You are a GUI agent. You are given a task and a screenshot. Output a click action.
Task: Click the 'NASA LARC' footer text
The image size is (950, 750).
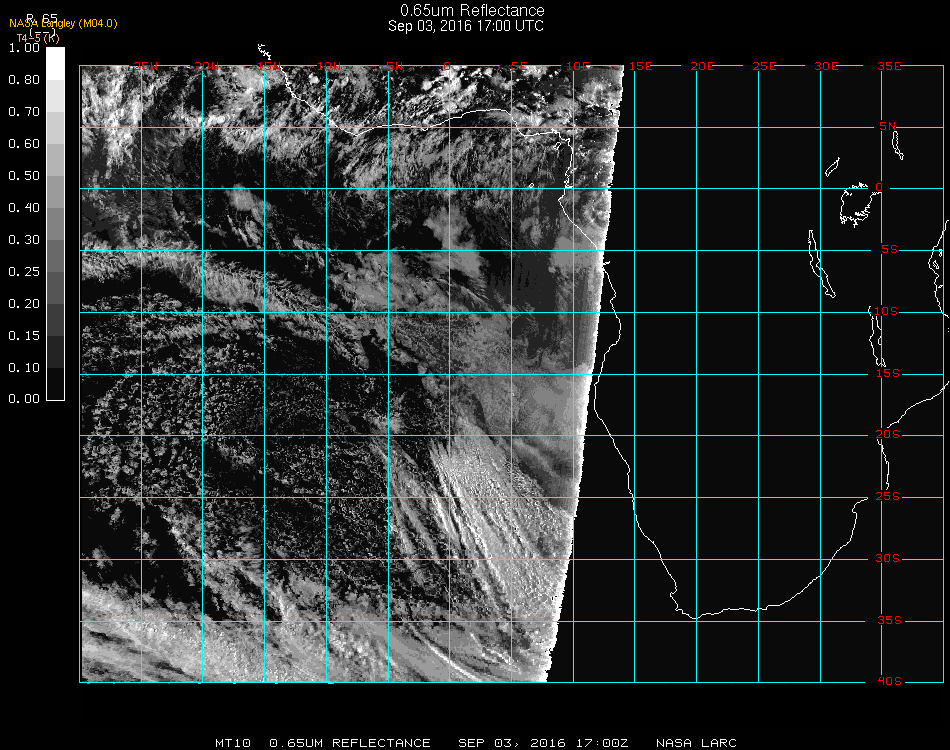pyautogui.click(x=696, y=743)
